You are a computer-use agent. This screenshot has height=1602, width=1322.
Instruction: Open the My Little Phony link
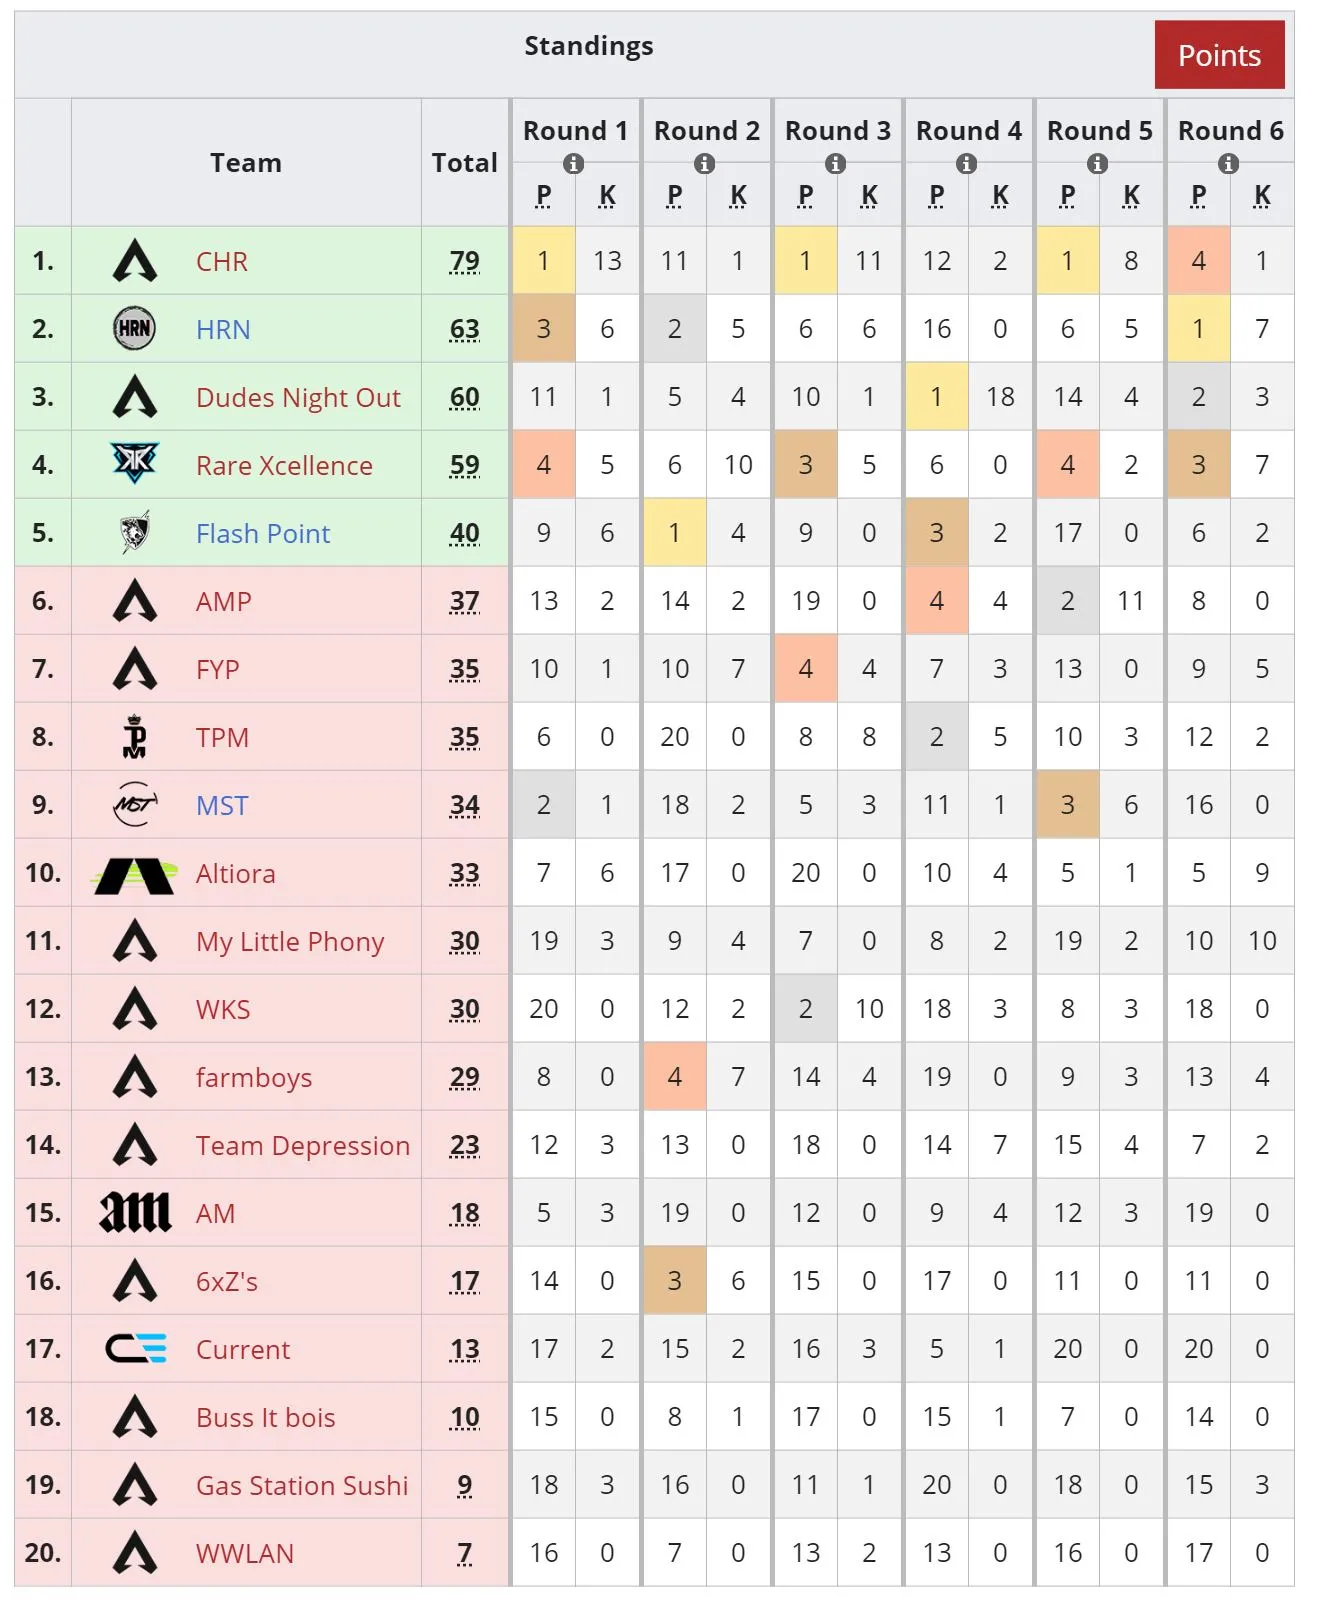point(290,942)
